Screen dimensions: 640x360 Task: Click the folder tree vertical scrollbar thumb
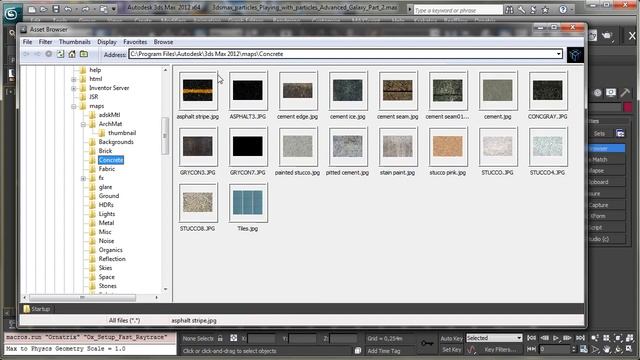click(x=165, y=136)
